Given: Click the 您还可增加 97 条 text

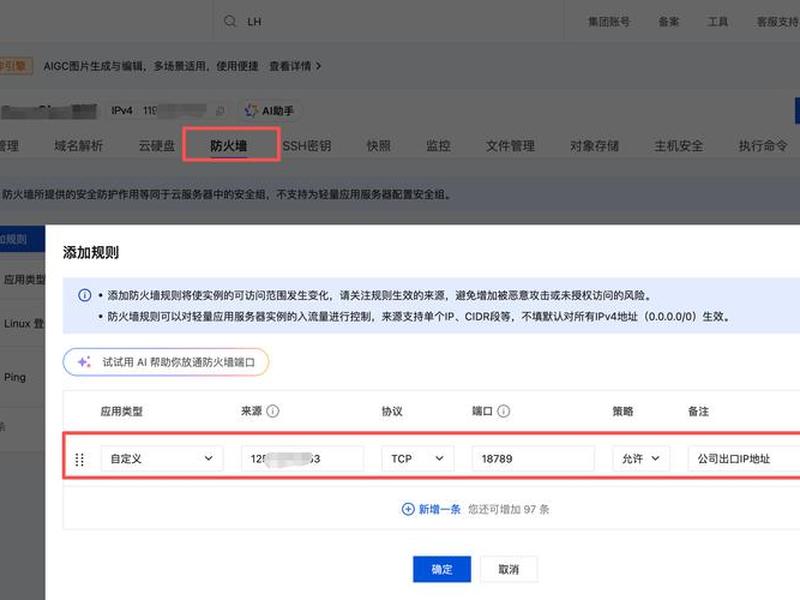Looking at the screenshot, I should 509,509.
